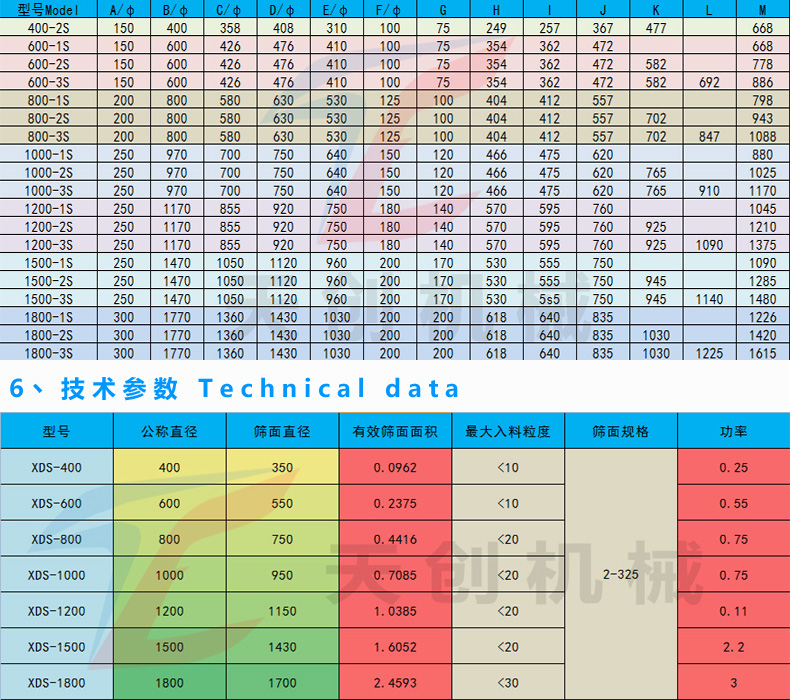The height and width of the screenshot is (700, 790).
Task: Click the 600-3S model row label
Action: point(48,82)
